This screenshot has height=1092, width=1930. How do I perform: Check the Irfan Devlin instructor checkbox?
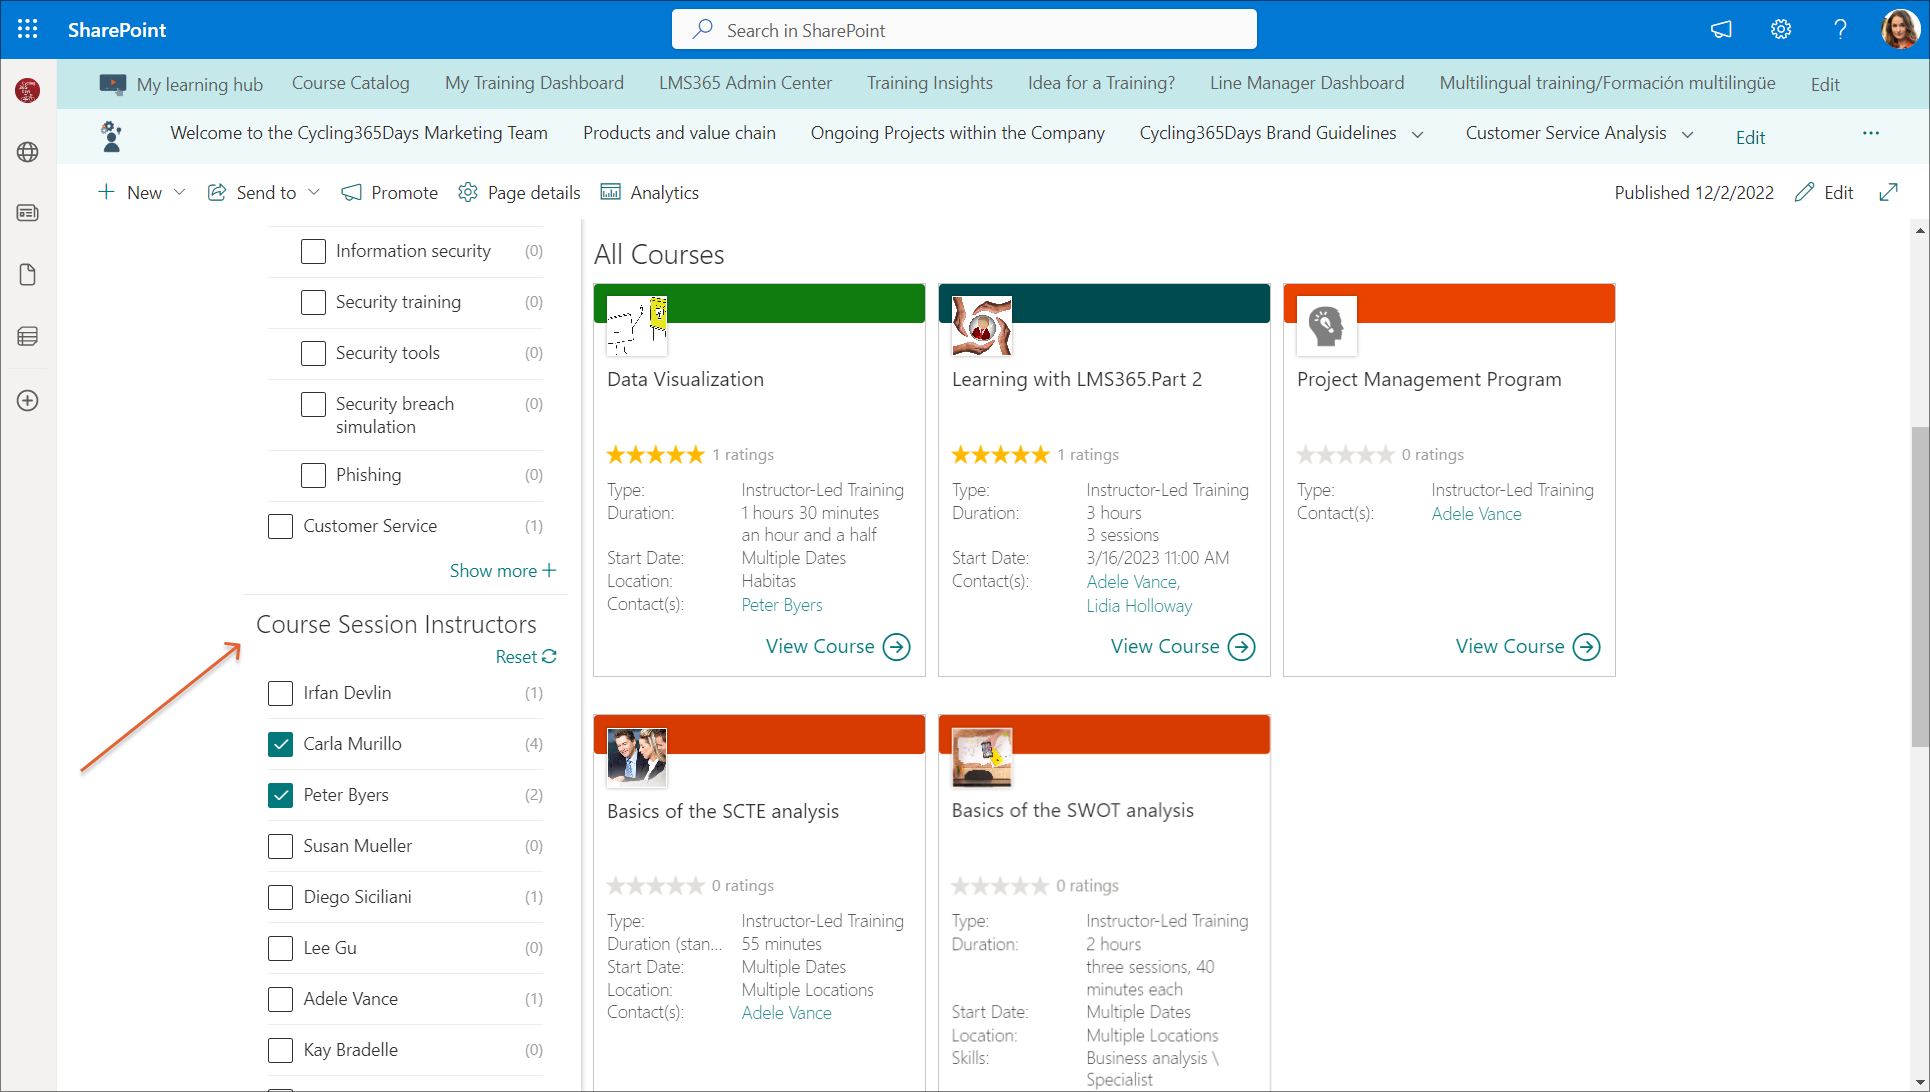tap(280, 693)
